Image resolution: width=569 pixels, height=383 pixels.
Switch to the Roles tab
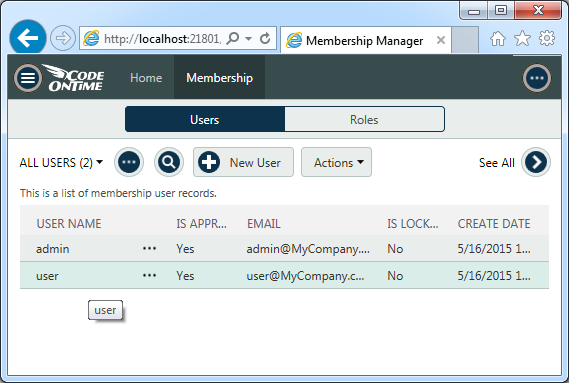364,119
